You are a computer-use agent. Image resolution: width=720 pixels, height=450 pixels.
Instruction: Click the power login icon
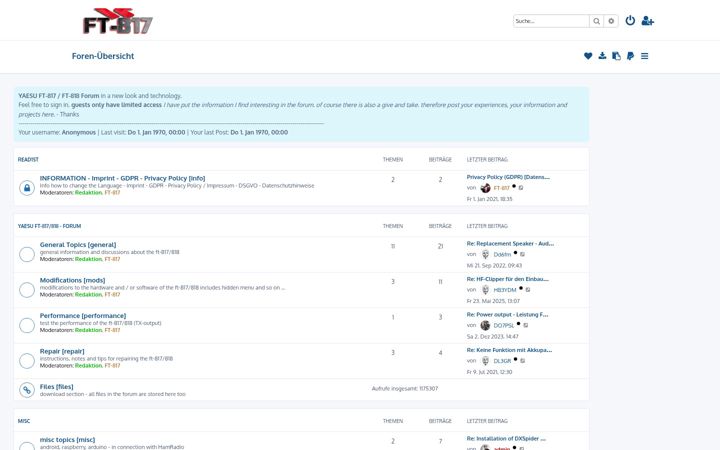point(630,21)
